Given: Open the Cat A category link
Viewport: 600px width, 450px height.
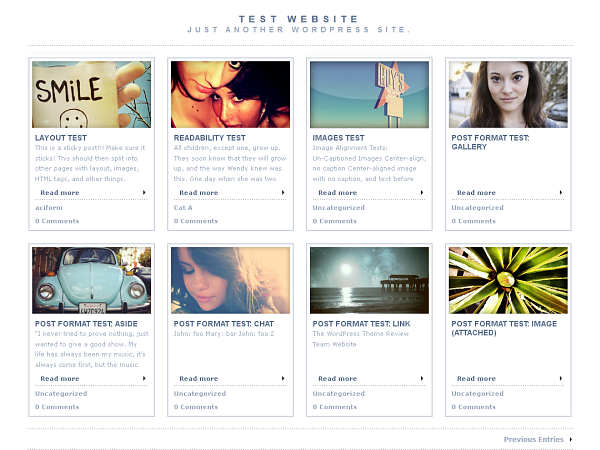Looking at the screenshot, I should [183, 208].
